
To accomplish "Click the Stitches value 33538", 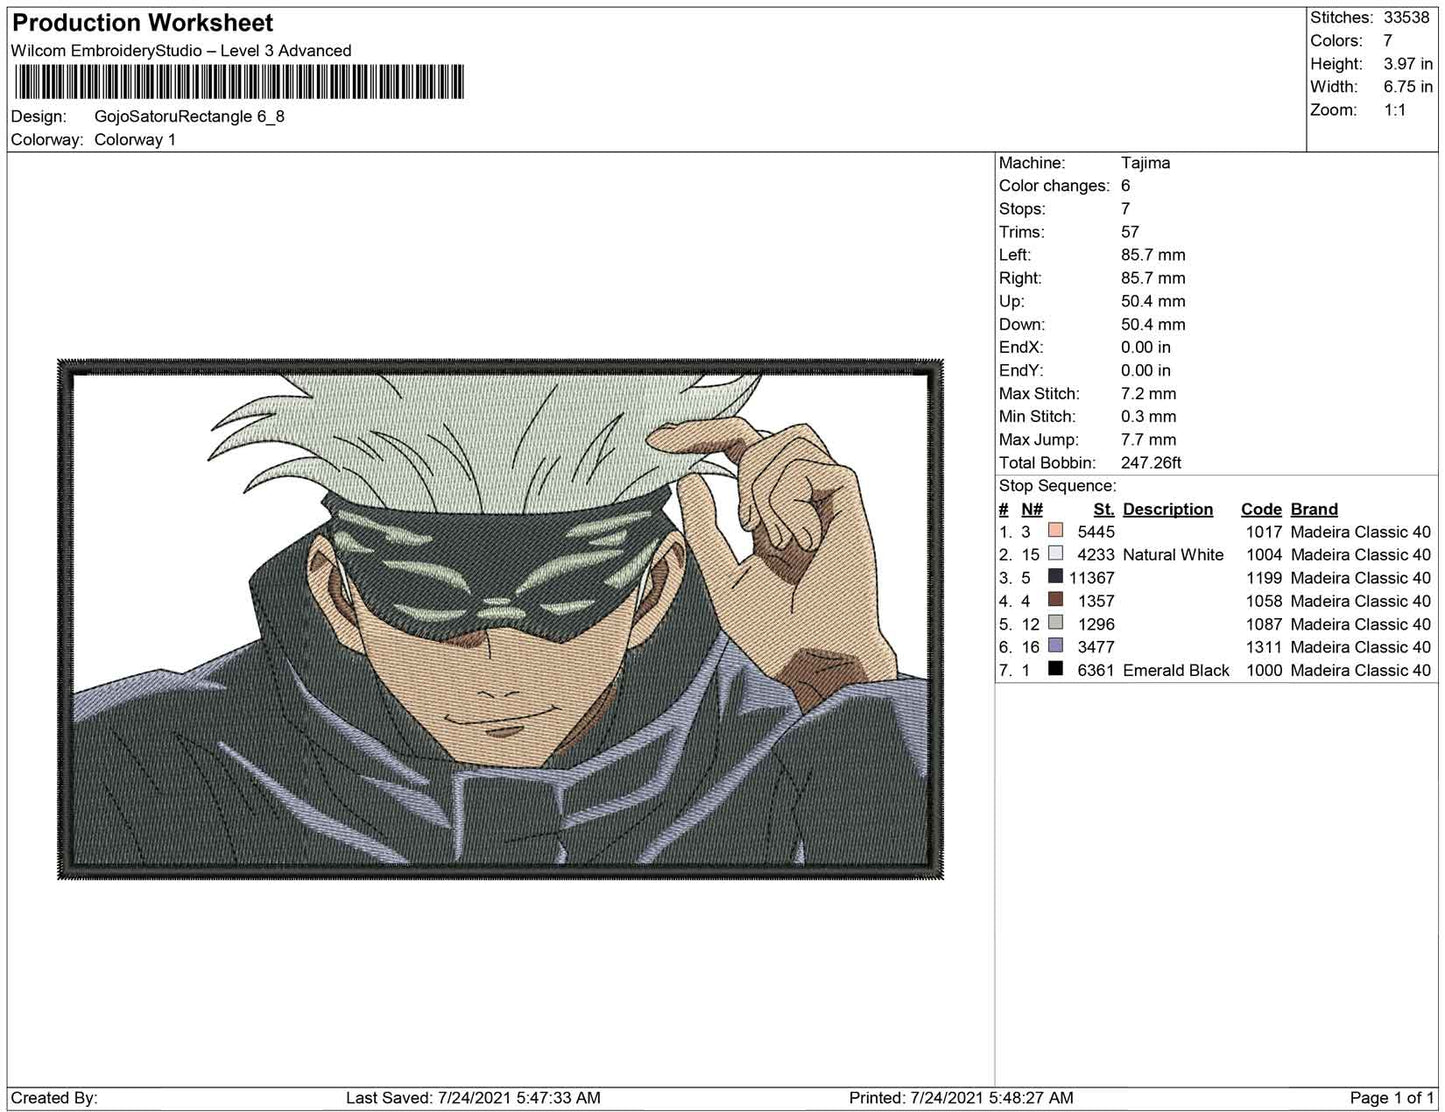I will [x=1408, y=18].
